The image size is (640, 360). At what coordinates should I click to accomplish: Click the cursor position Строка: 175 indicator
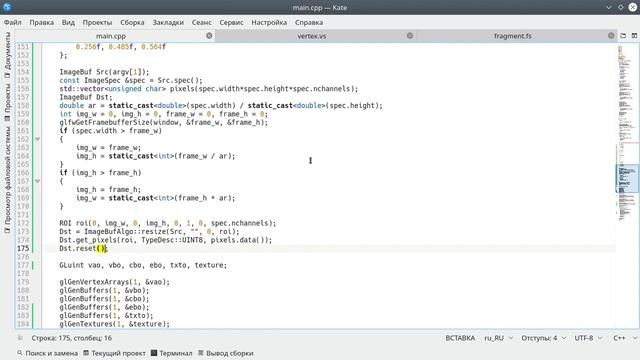coord(71,338)
